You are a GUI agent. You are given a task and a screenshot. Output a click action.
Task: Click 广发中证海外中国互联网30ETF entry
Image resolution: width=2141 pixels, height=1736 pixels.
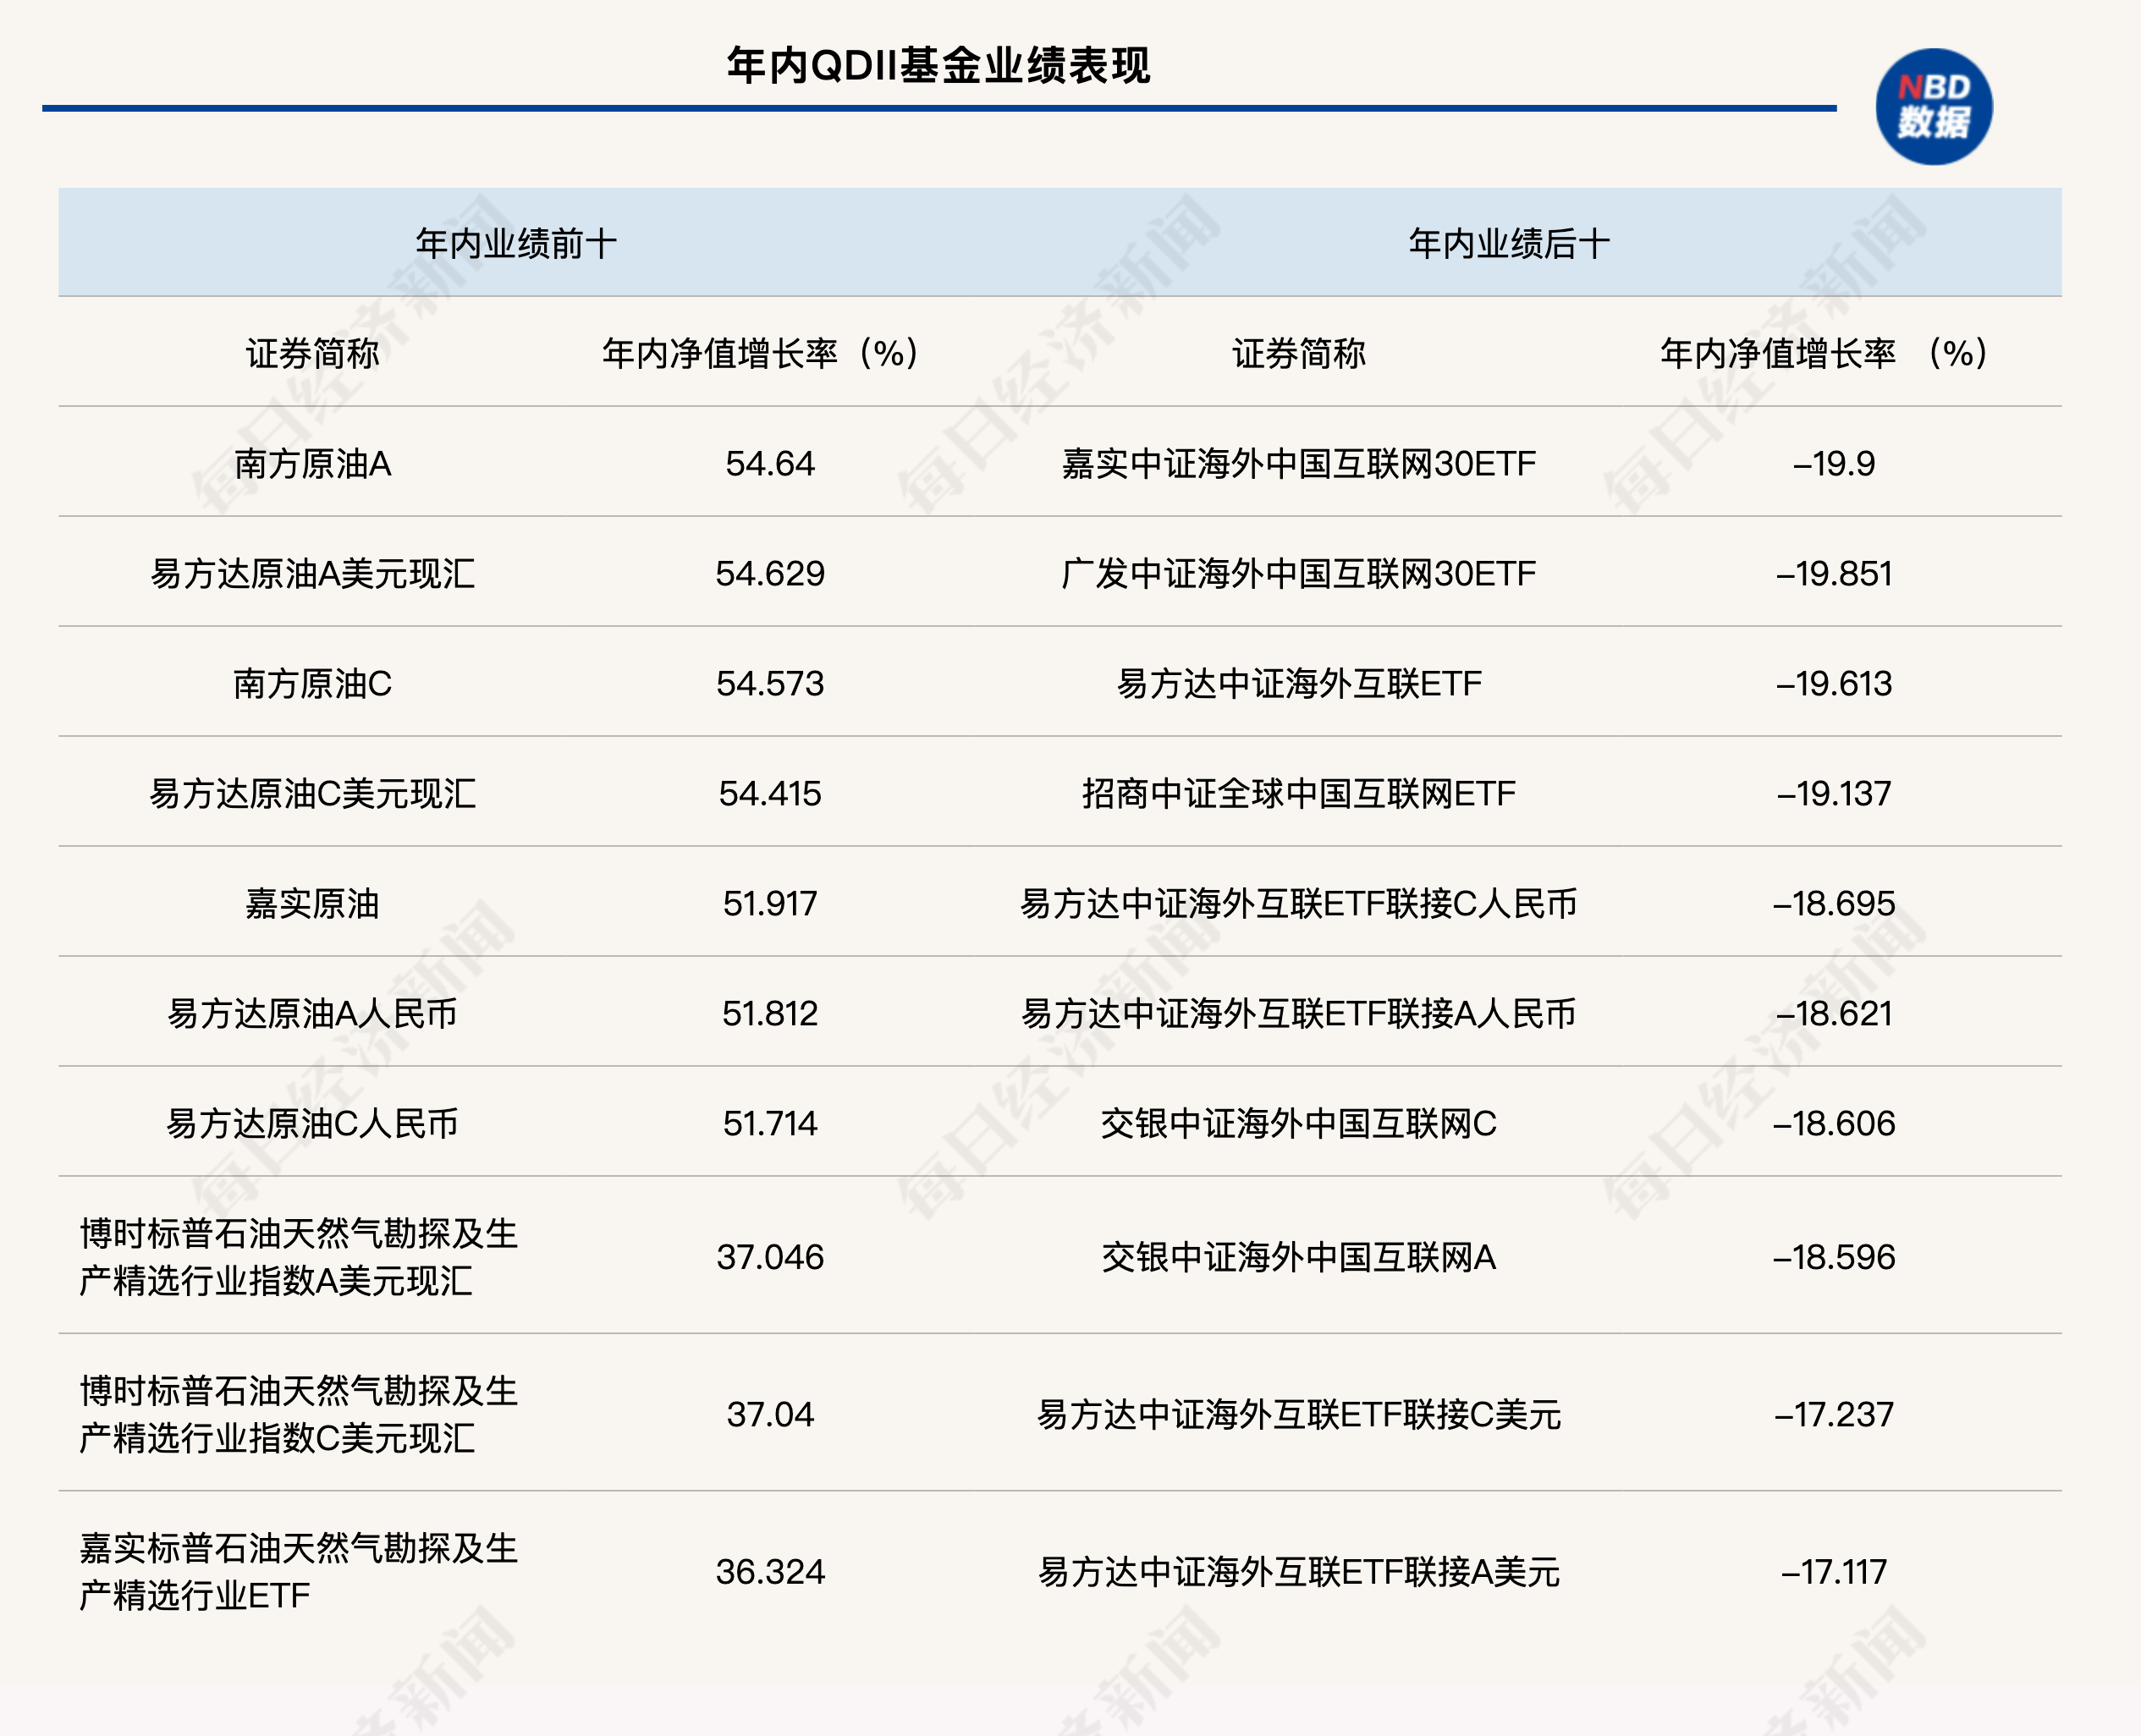1298,573
